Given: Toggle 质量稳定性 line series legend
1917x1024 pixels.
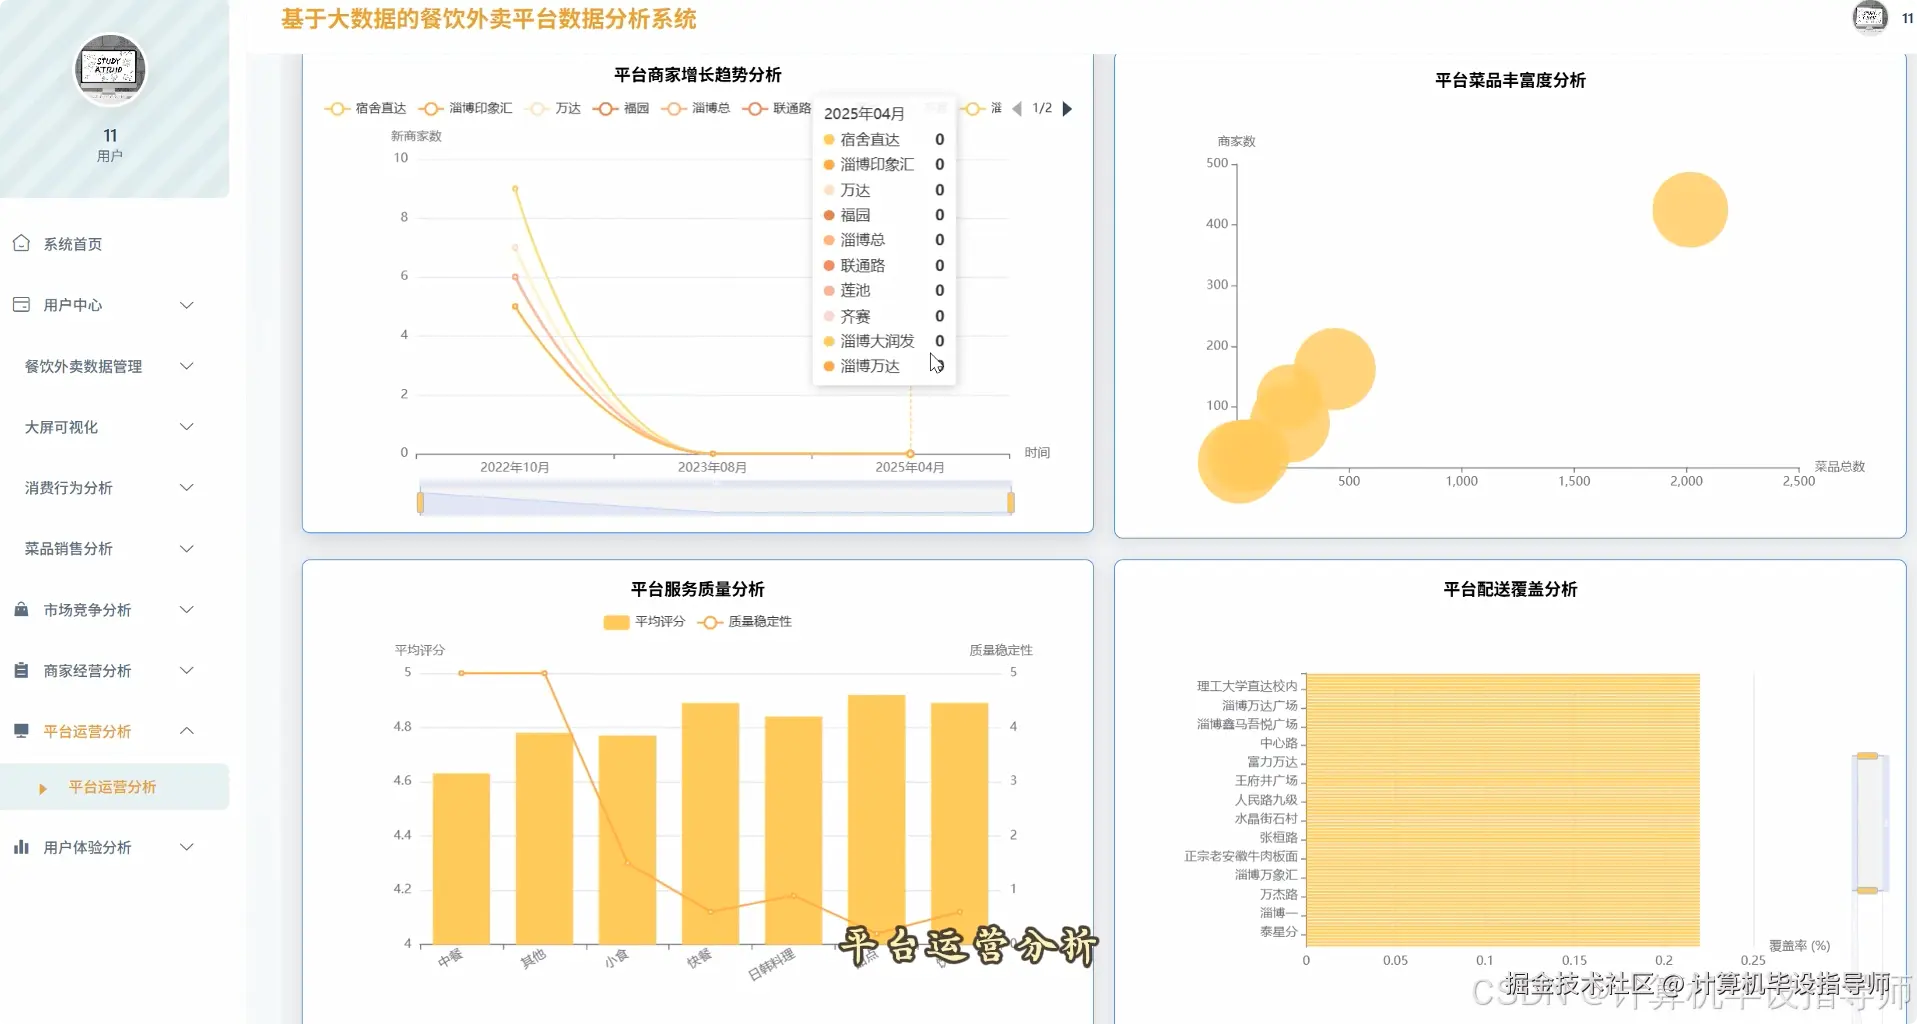Looking at the screenshot, I should 745,622.
